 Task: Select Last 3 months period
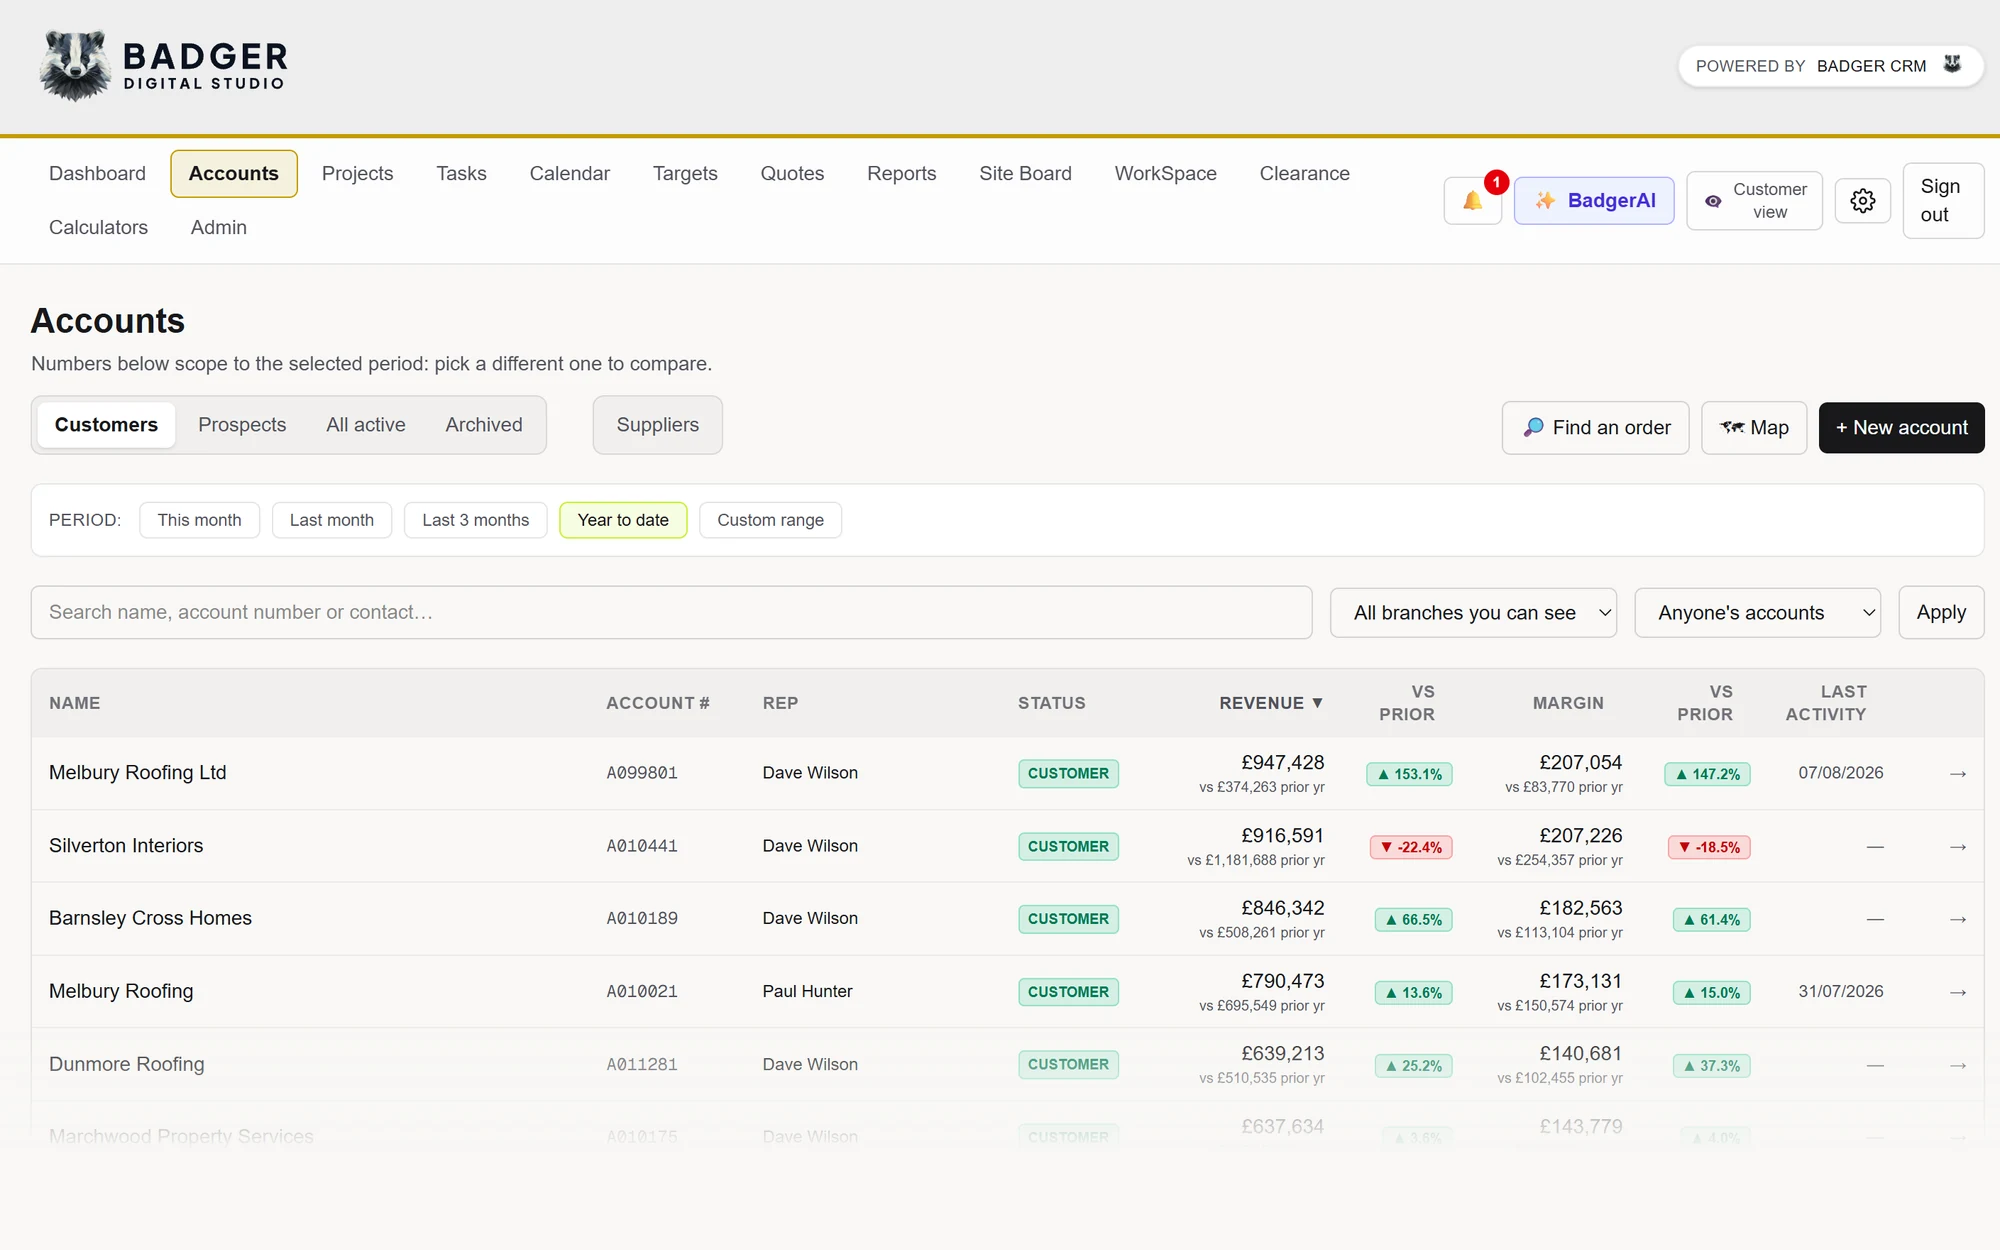coord(475,520)
